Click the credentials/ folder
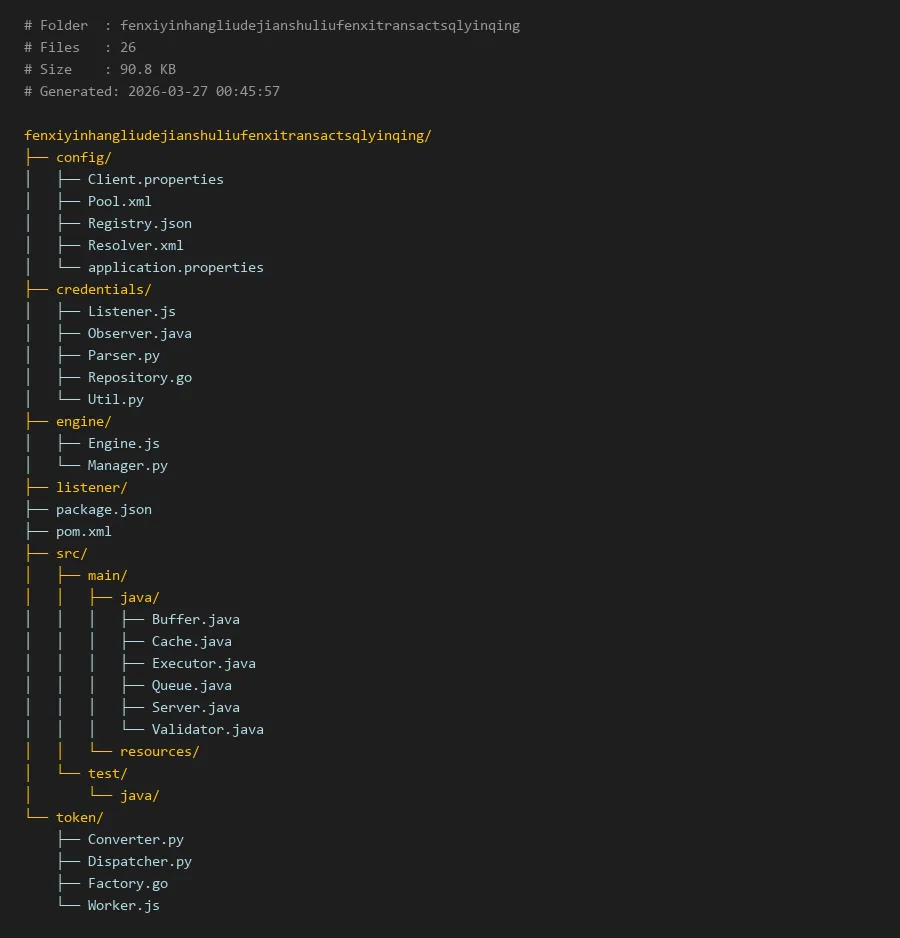The height and width of the screenshot is (938, 900). (103, 289)
